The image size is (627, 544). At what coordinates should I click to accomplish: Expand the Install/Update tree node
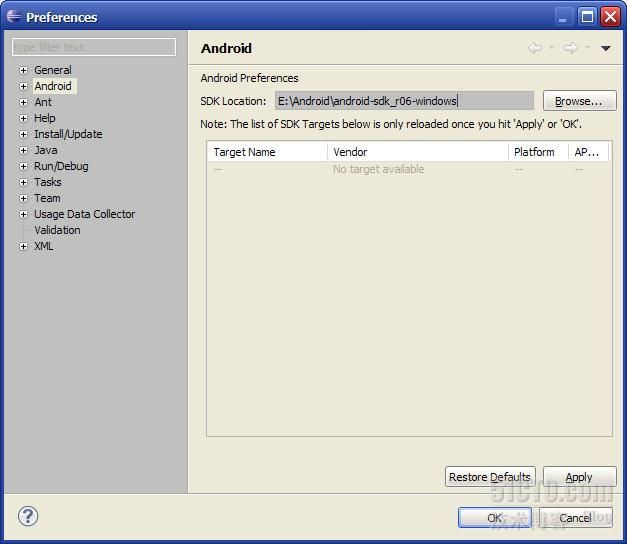pyautogui.click(x=24, y=134)
